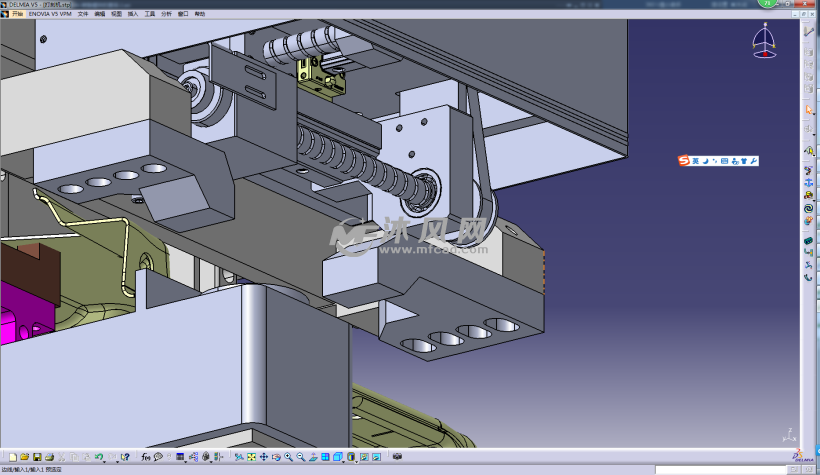Click the Zoom In magnifier icon
This screenshot has width=820, height=475.
(x=288, y=457)
